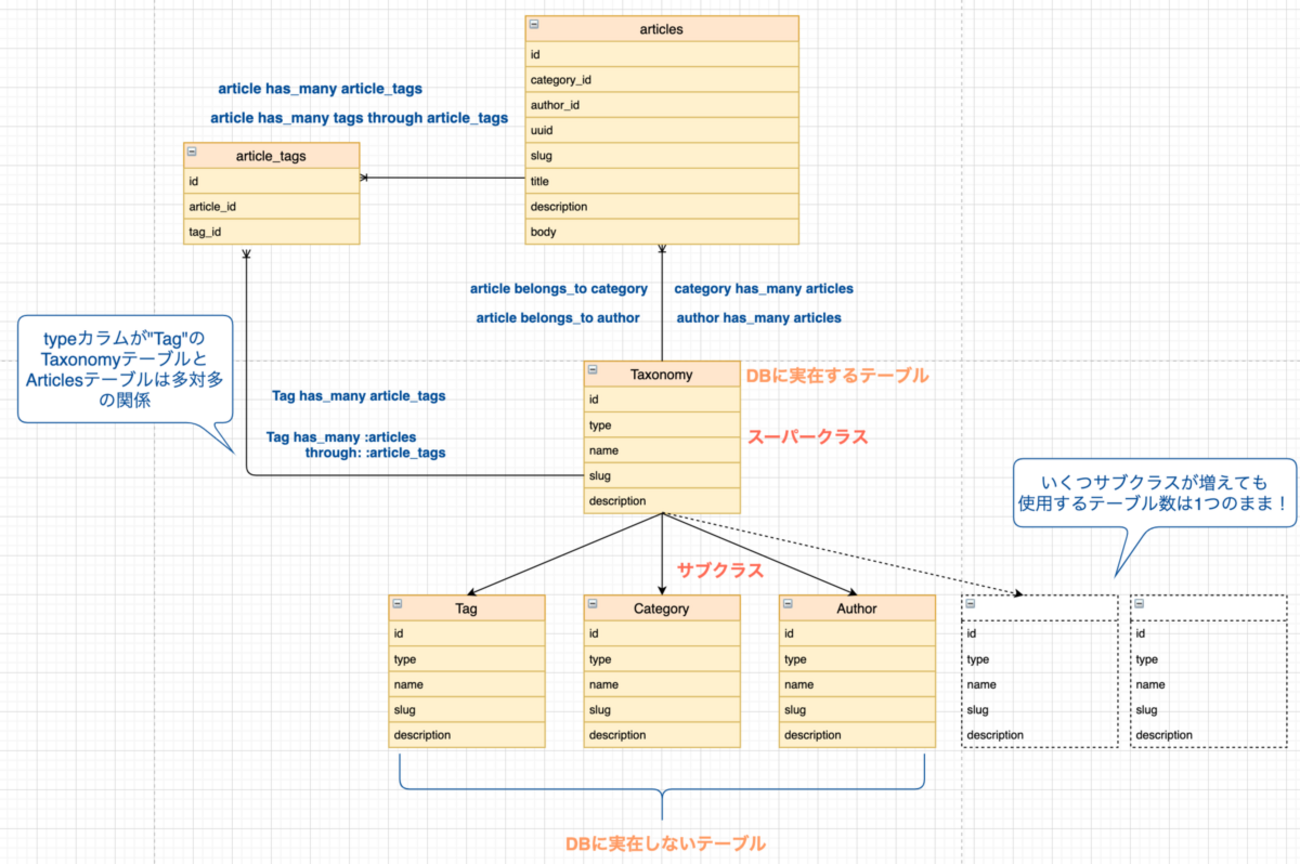1300x864 pixels.
Task: Select the Tag table title
Action: tap(466, 608)
